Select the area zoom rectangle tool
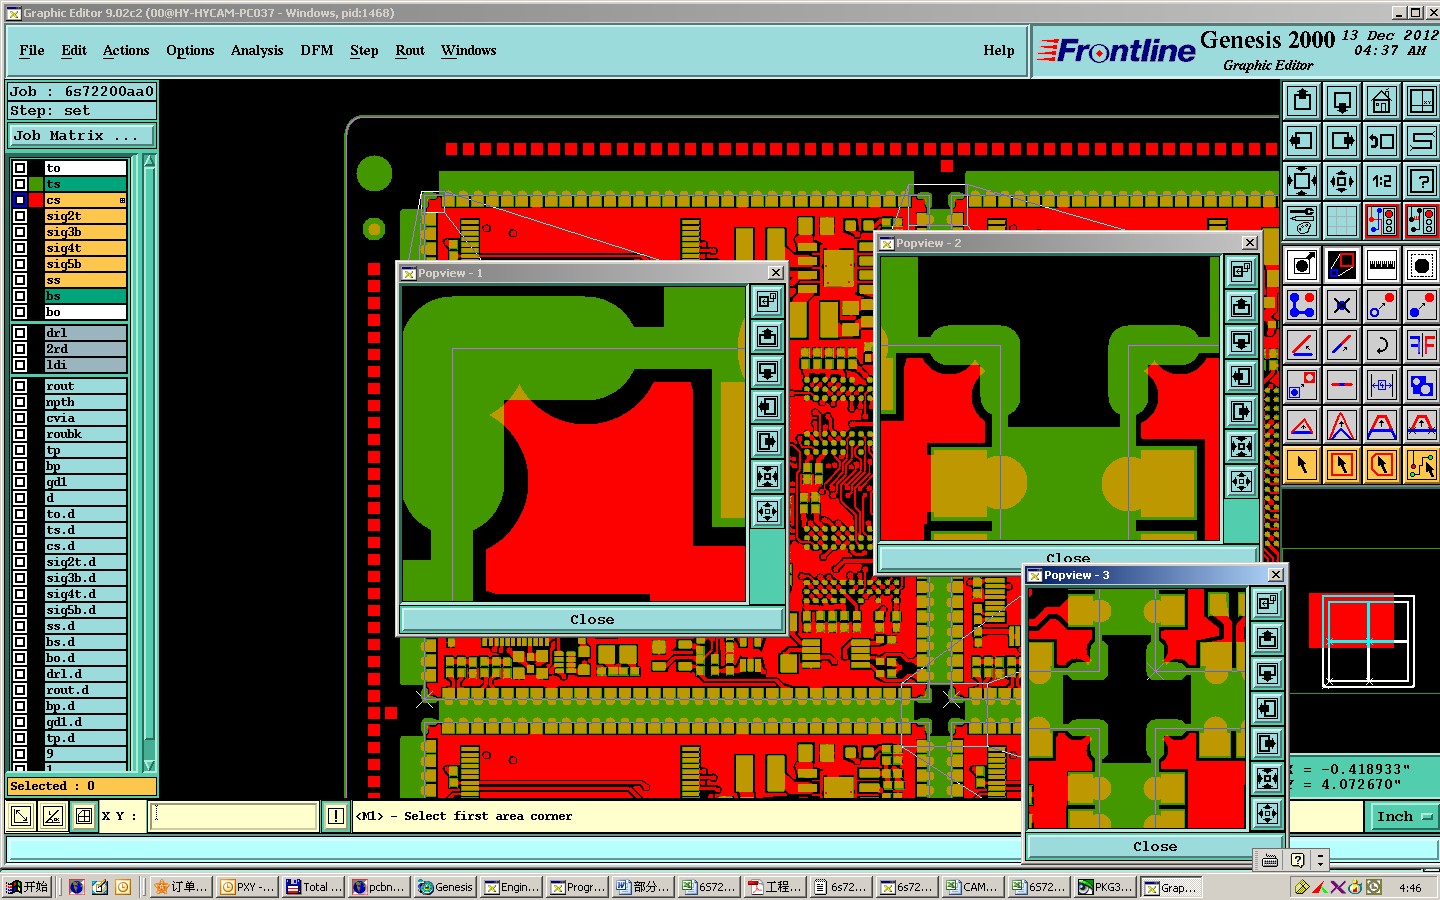The width and height of the screenshot is (1440, 900). pyautogui.click(x=1342, y=265)
